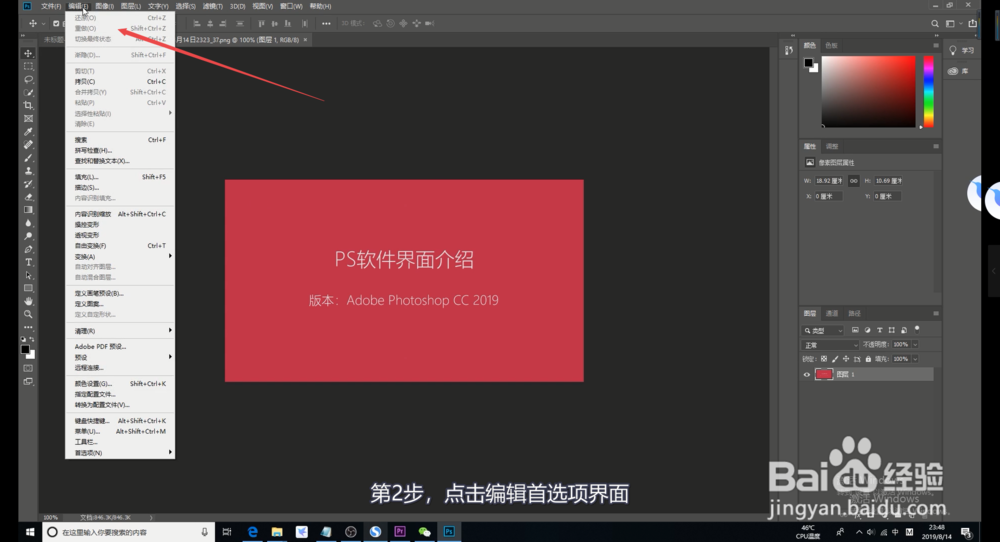
Task: Open the 学习 Learn panel button
Action: pos(962,50)
